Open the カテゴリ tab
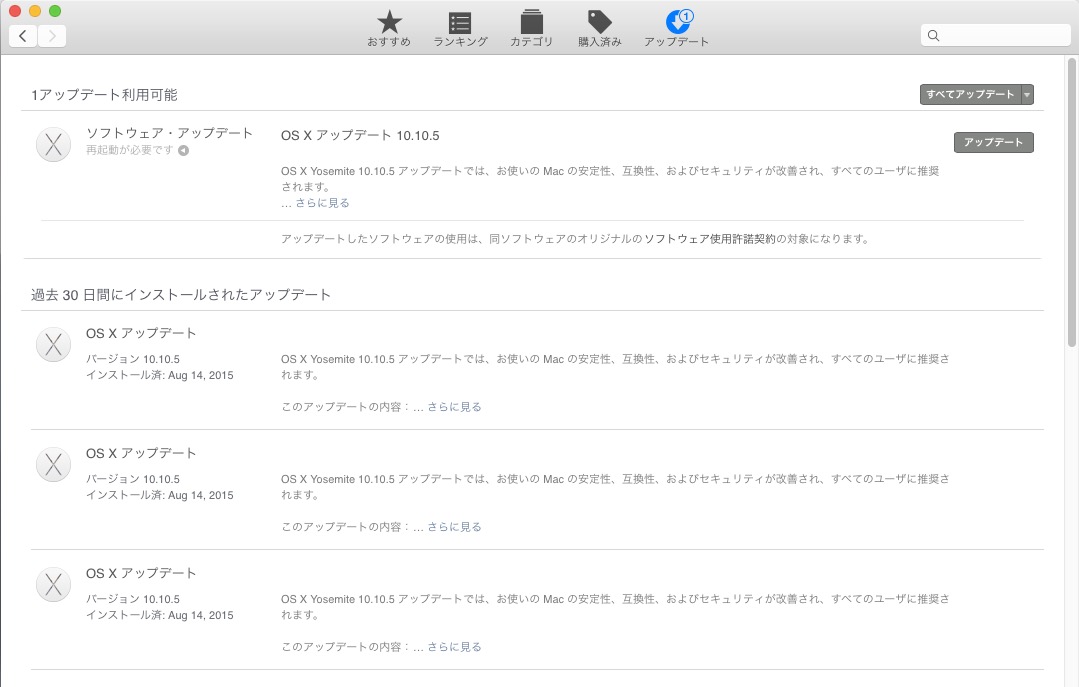Viewport: 1079px width, 687px height. (531, 29)
